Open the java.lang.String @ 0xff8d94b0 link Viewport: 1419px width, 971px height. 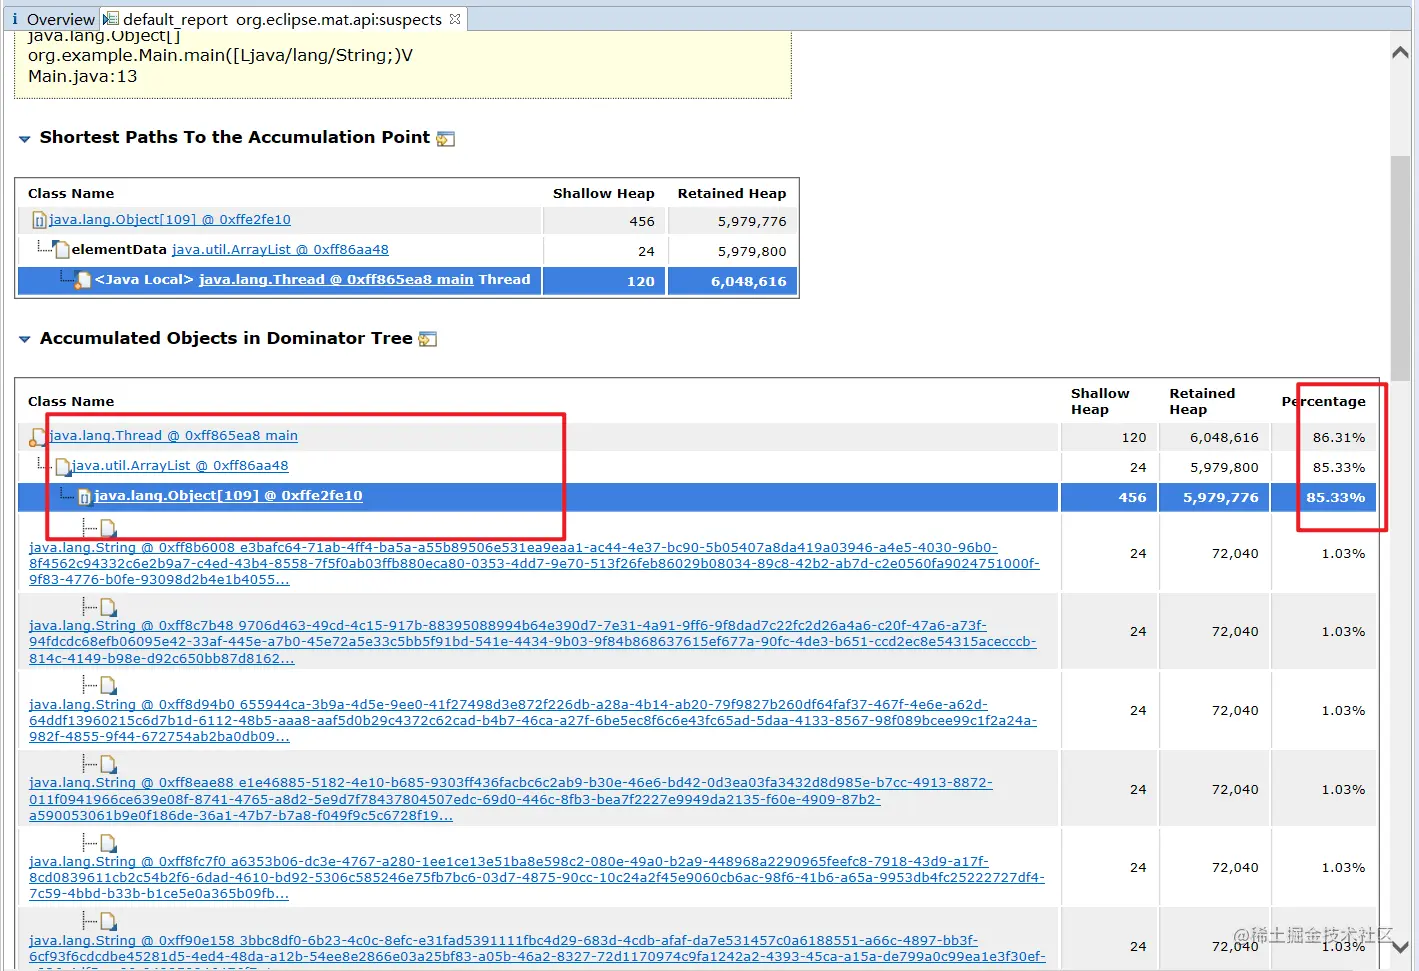[x=533, y=721]
